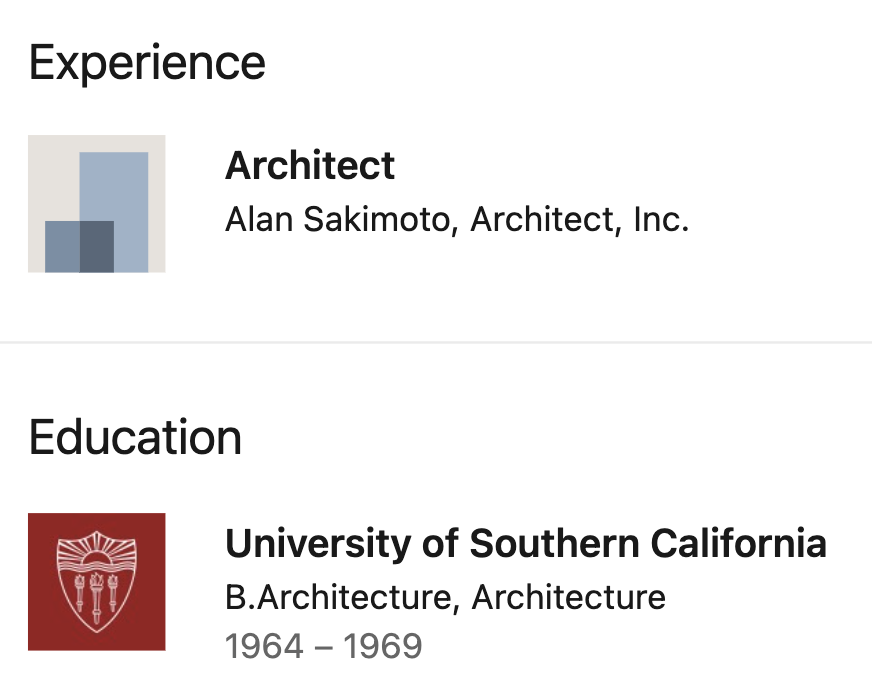The width and height of the screenshot is (872, 698).
Task: Click the 1964 – 1969 date range
Action: [323, 646]
